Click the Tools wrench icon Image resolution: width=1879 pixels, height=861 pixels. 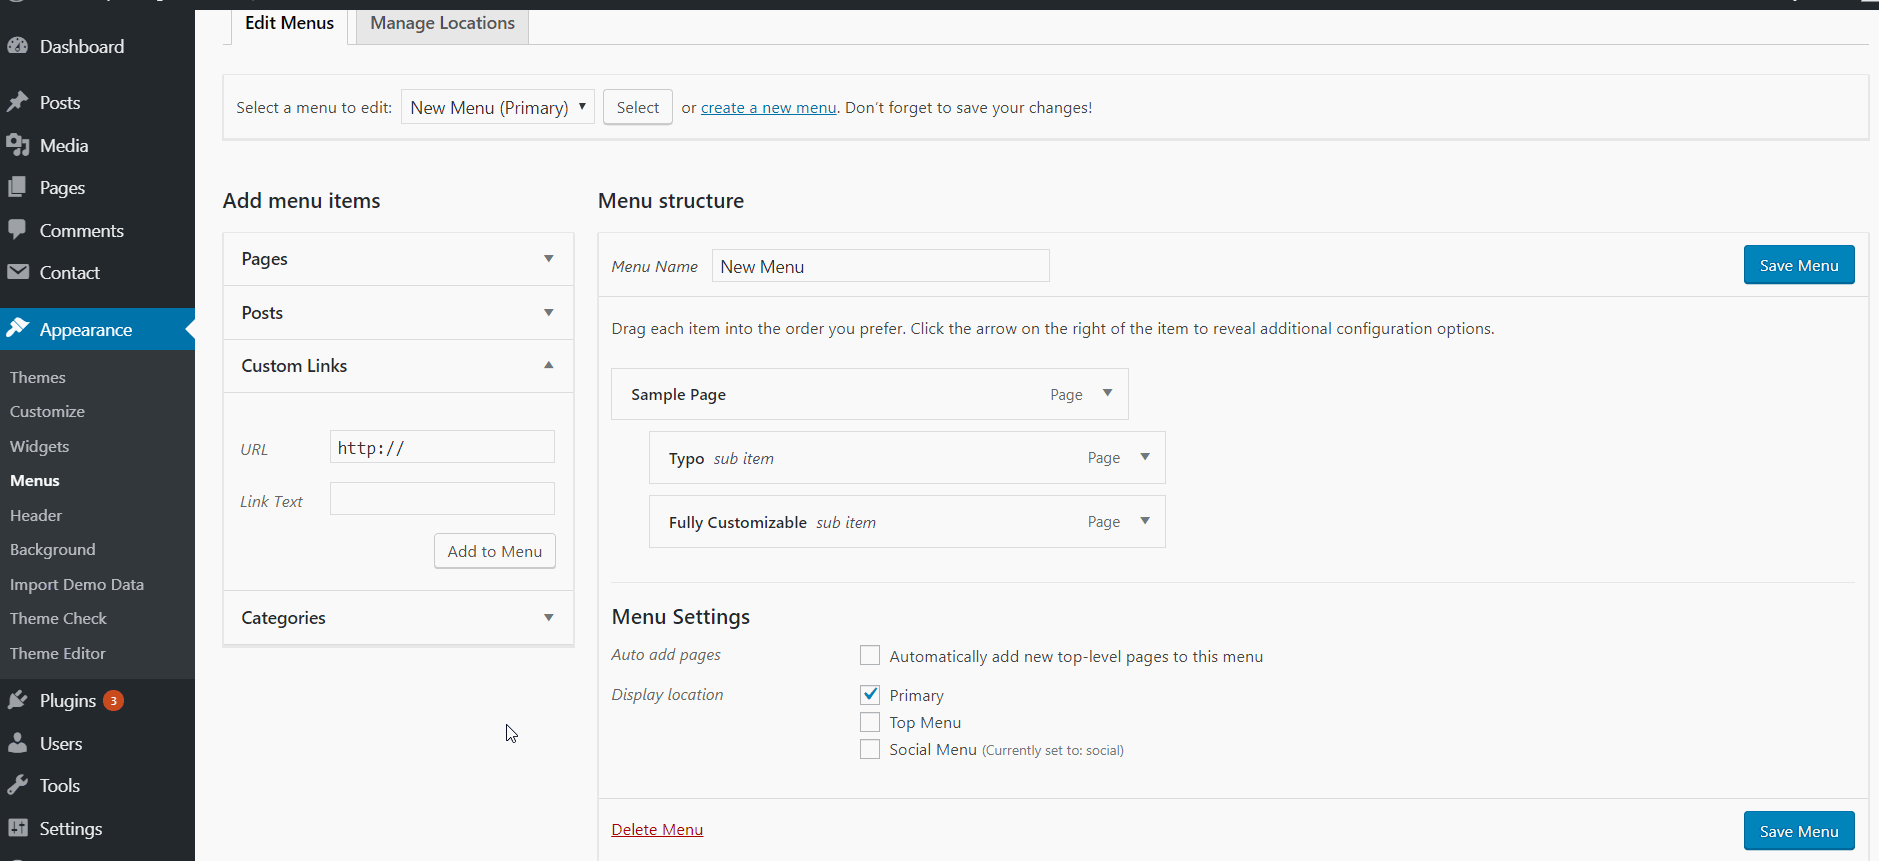click(18, 785)
